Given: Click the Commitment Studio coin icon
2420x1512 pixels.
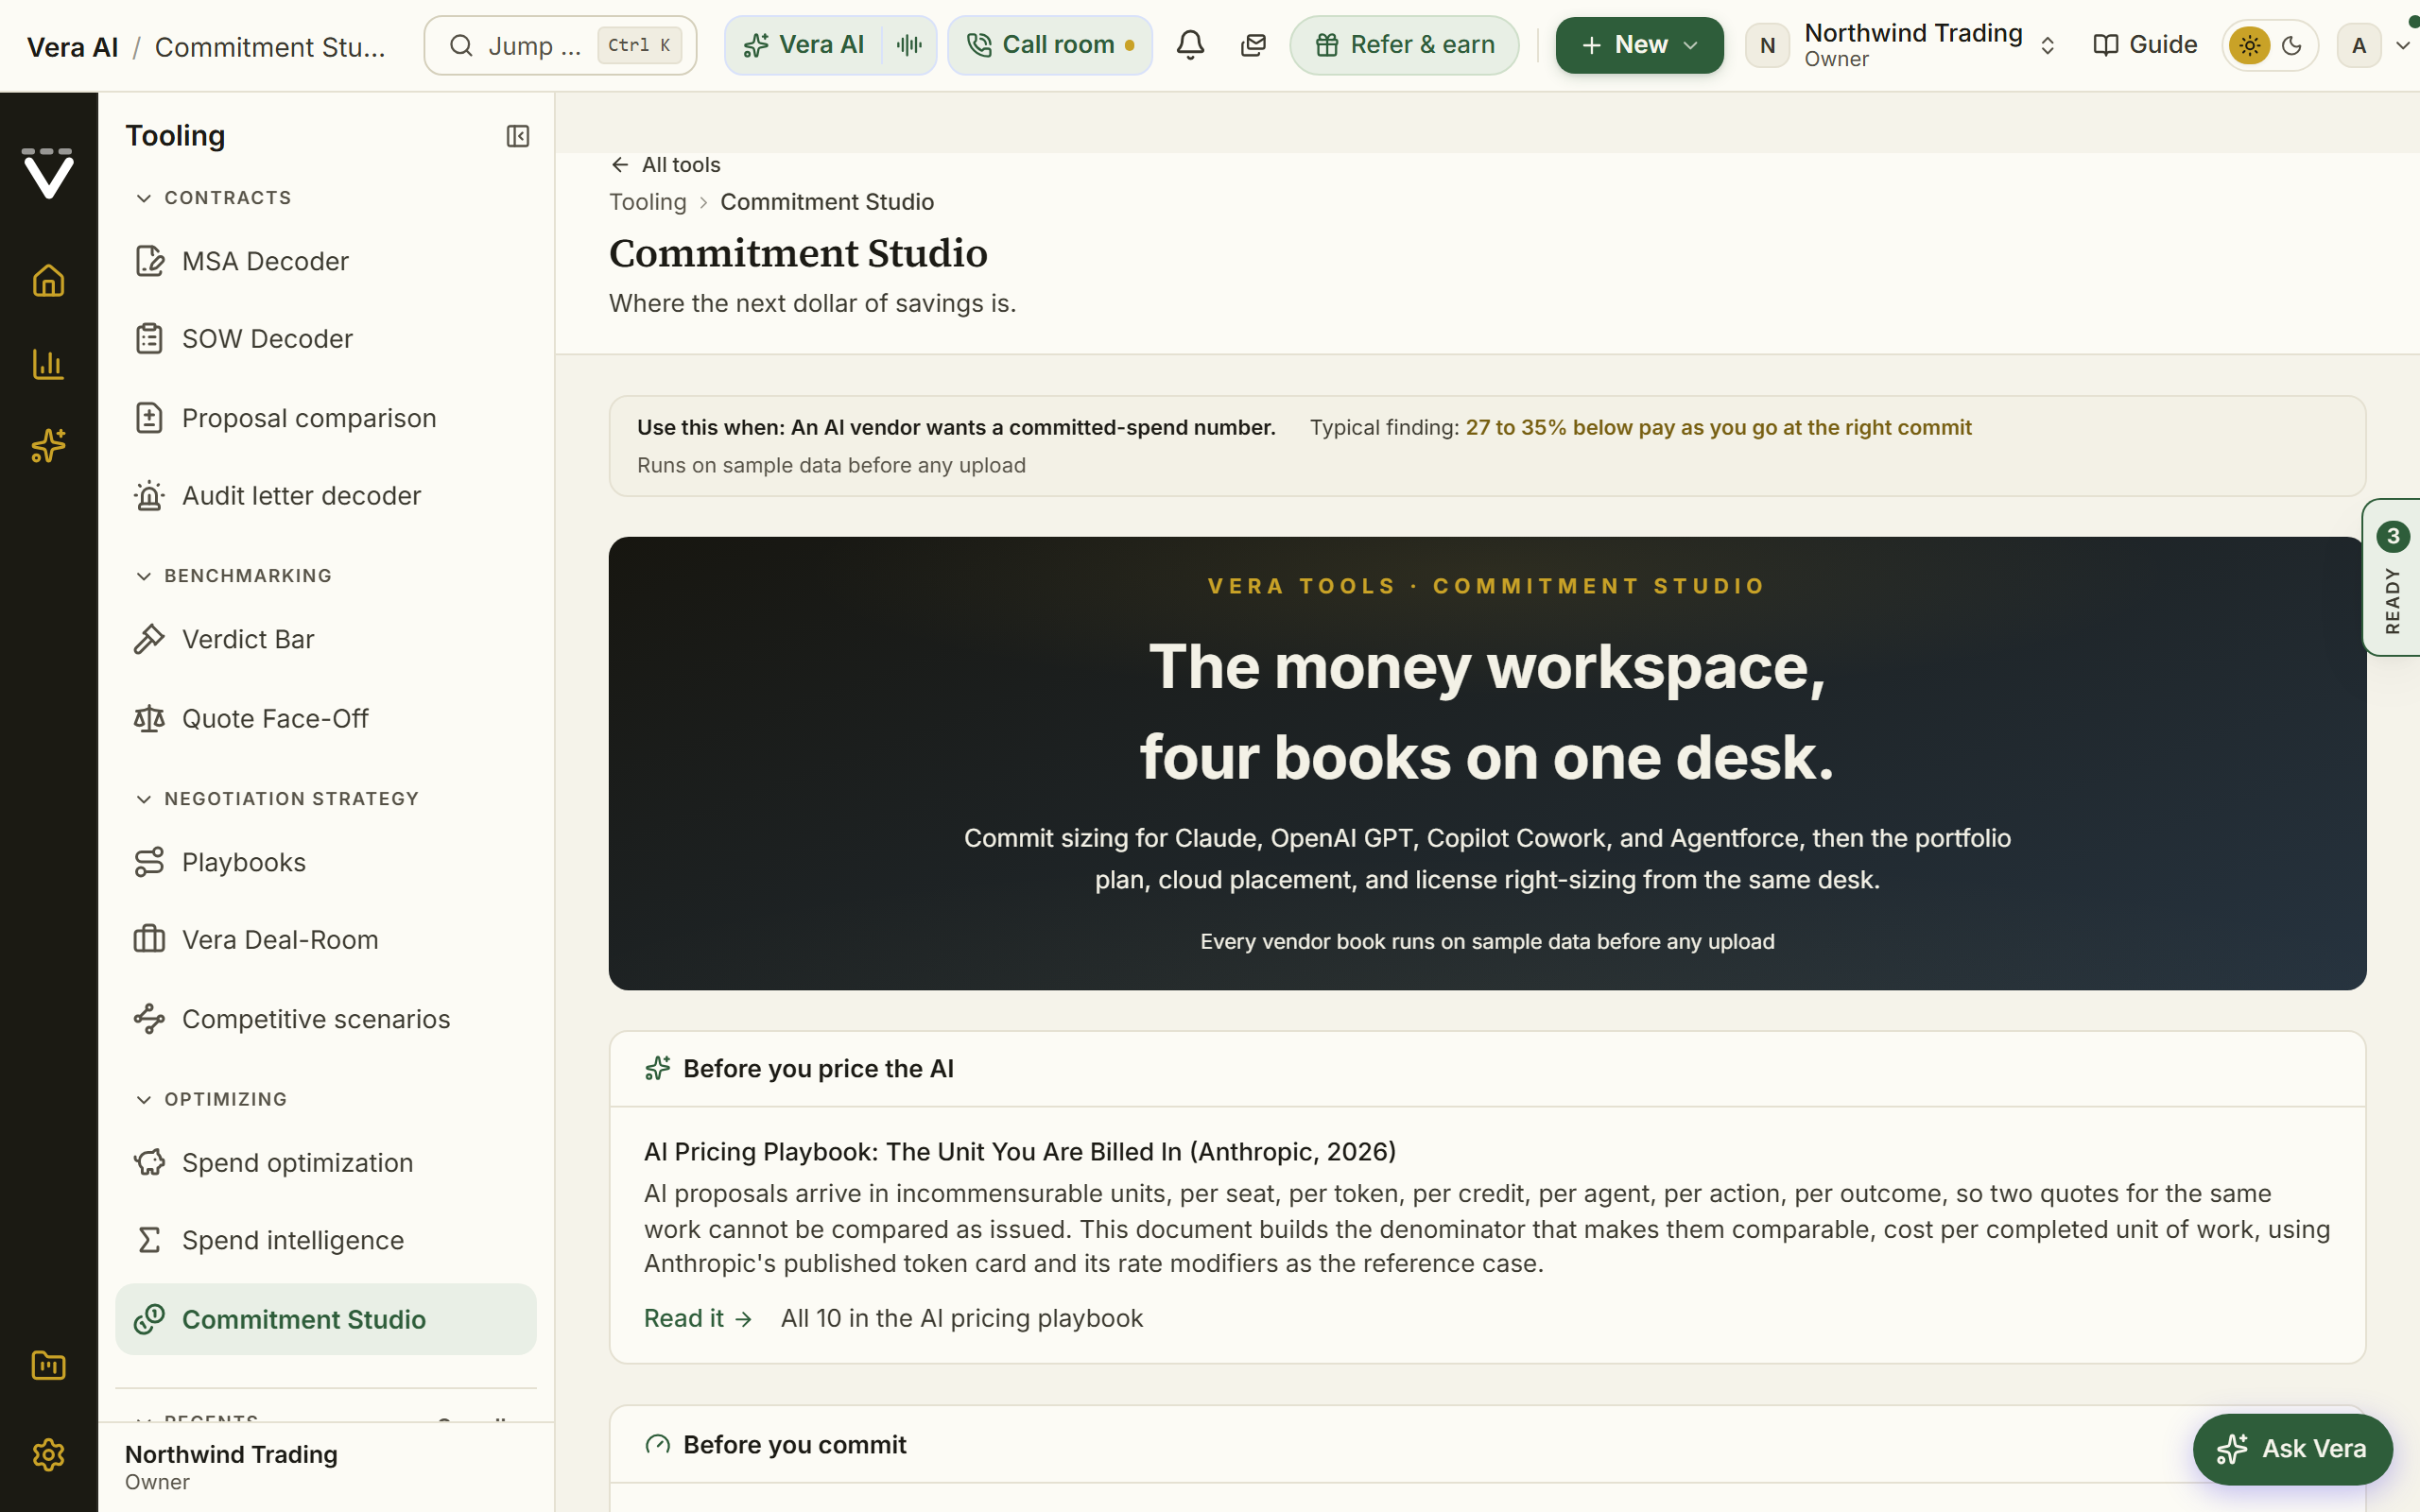Looking at the screenshot, I should tap(149, 1320).
